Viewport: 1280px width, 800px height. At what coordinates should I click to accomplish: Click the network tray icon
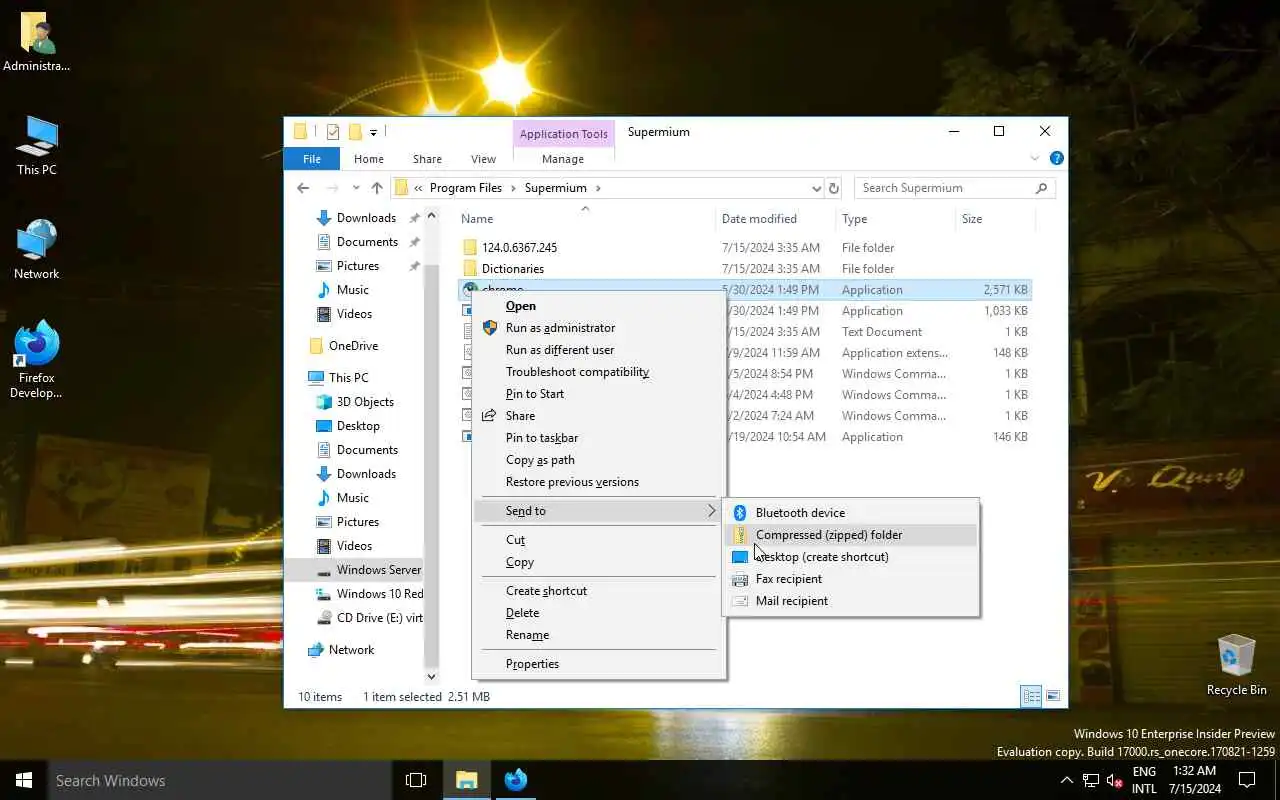(1091, 781)
